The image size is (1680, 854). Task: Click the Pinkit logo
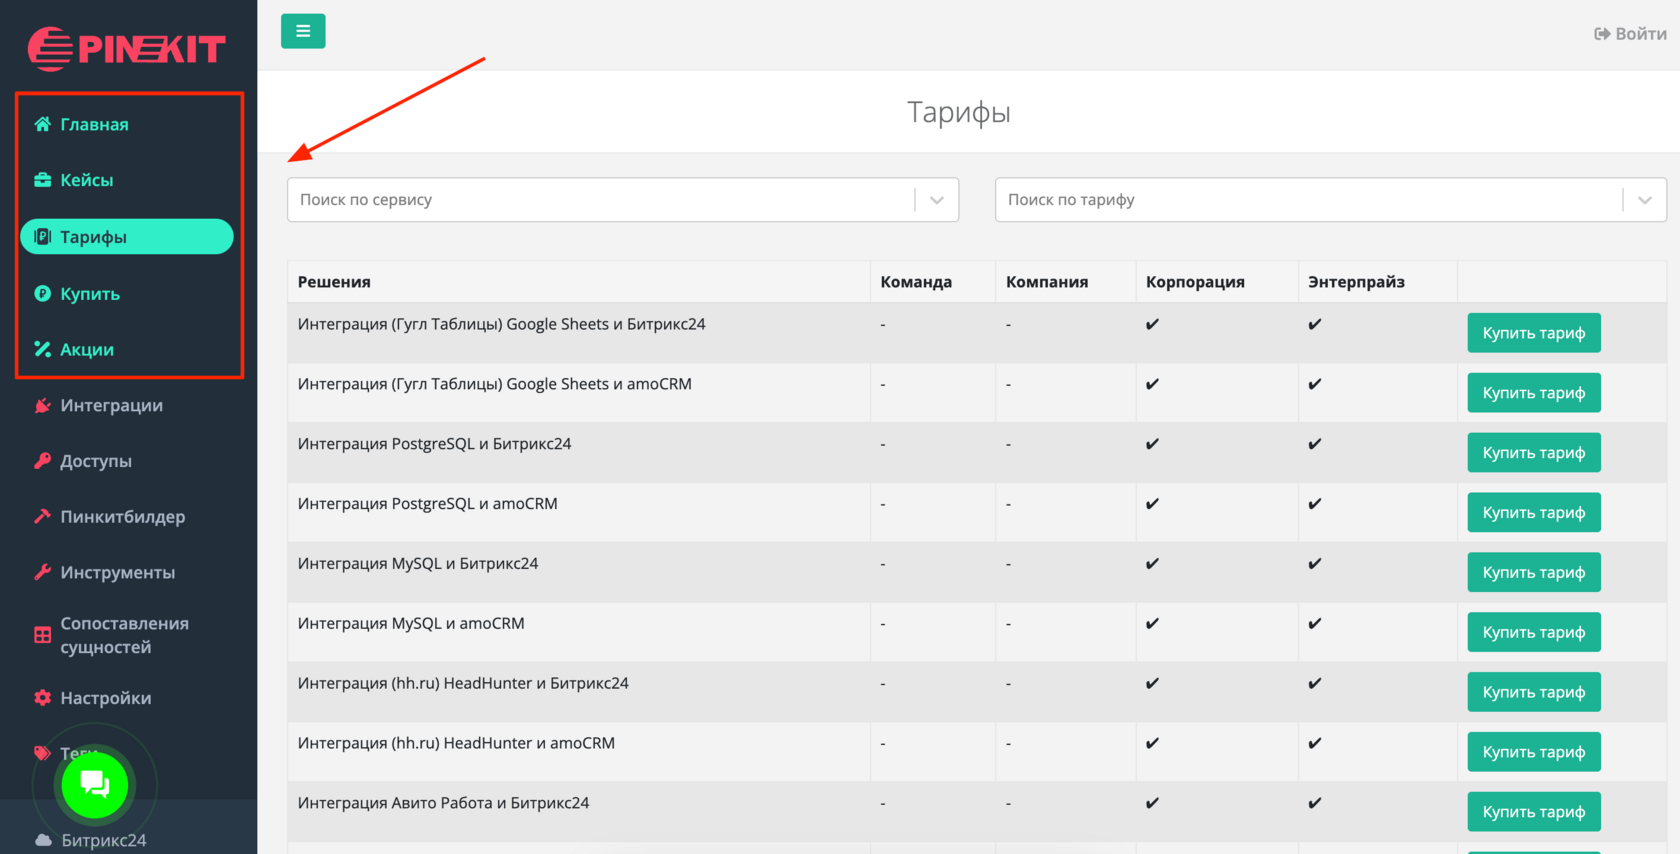pyautogui.click(x=127, y=48)
